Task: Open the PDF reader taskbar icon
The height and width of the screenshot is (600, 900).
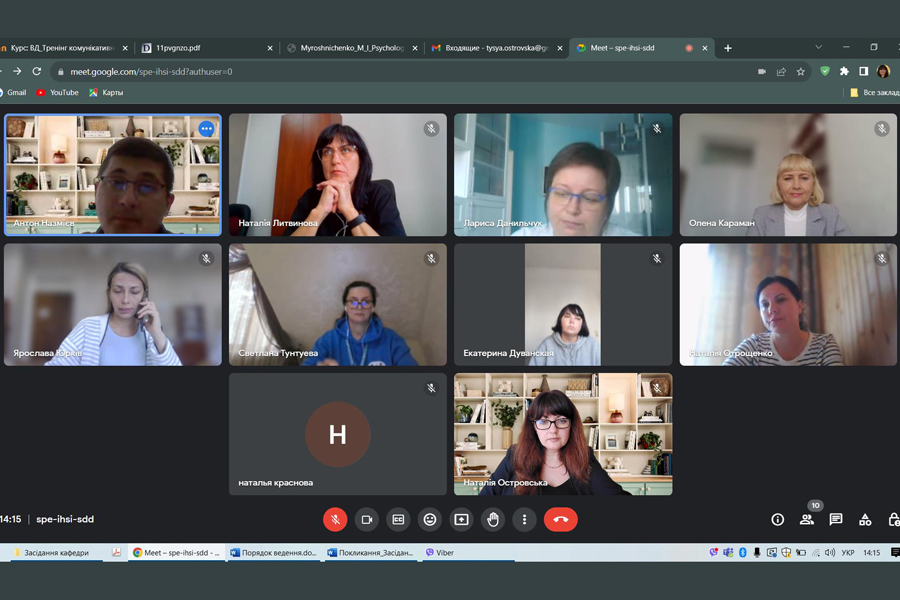Action: [117, 552]
